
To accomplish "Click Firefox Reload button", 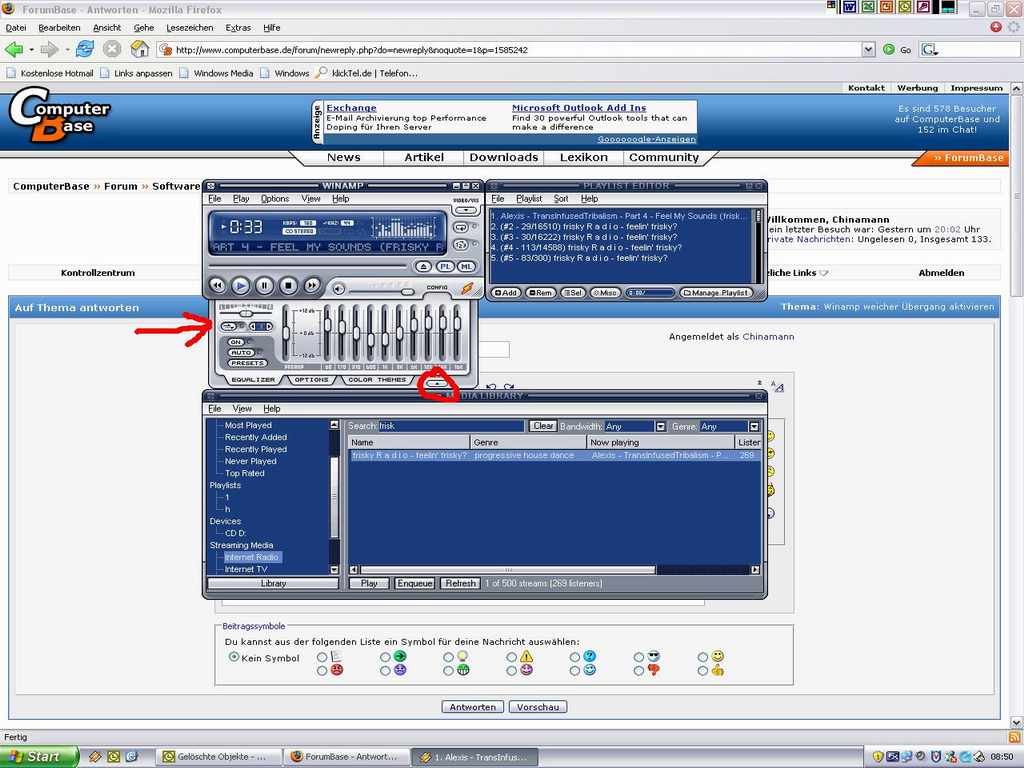I will (85, 49).
